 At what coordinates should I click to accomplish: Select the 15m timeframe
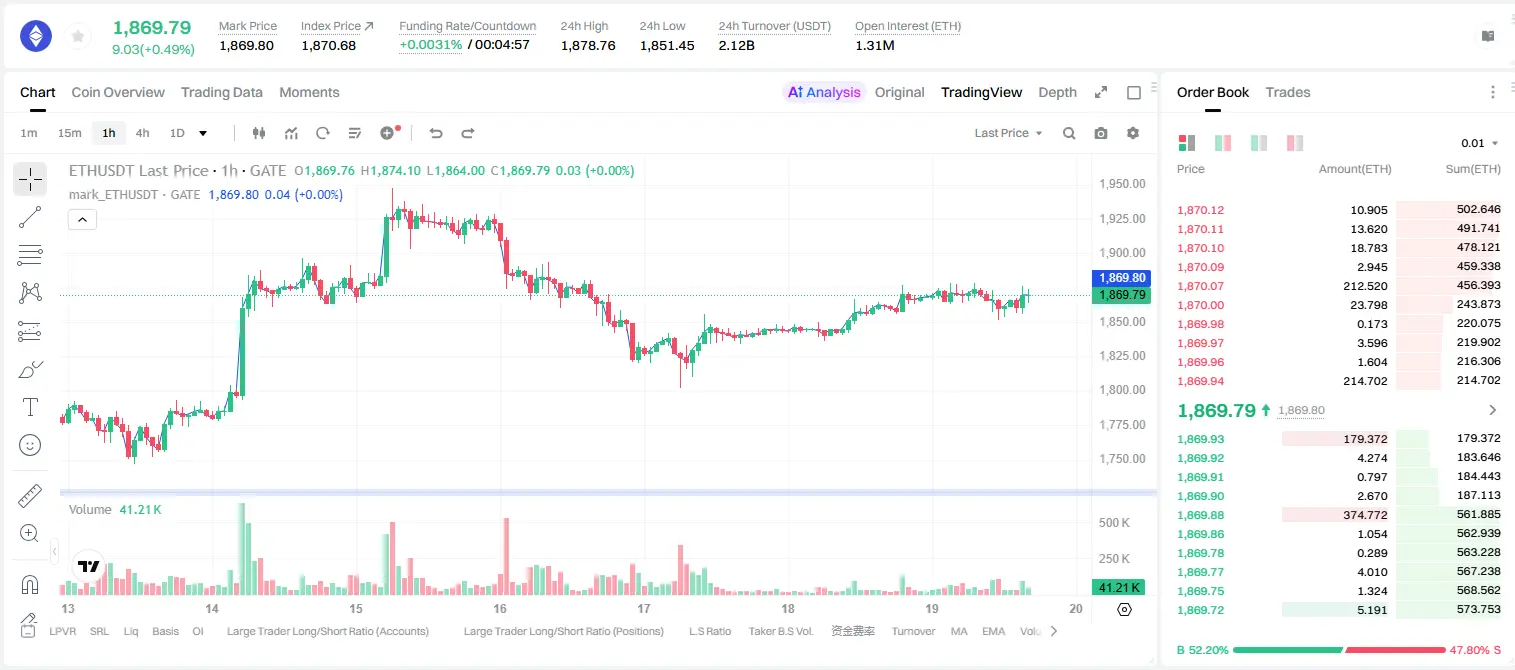[69, 133]
